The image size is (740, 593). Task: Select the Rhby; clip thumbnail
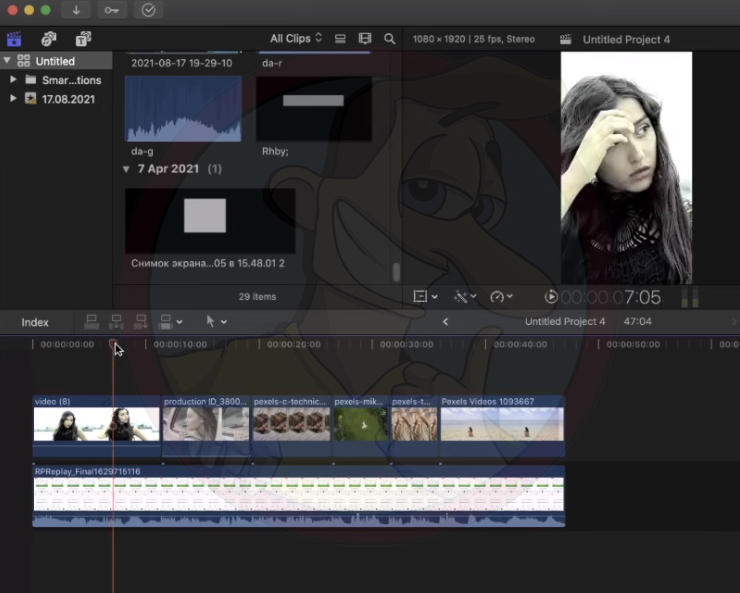coord(314,109)
